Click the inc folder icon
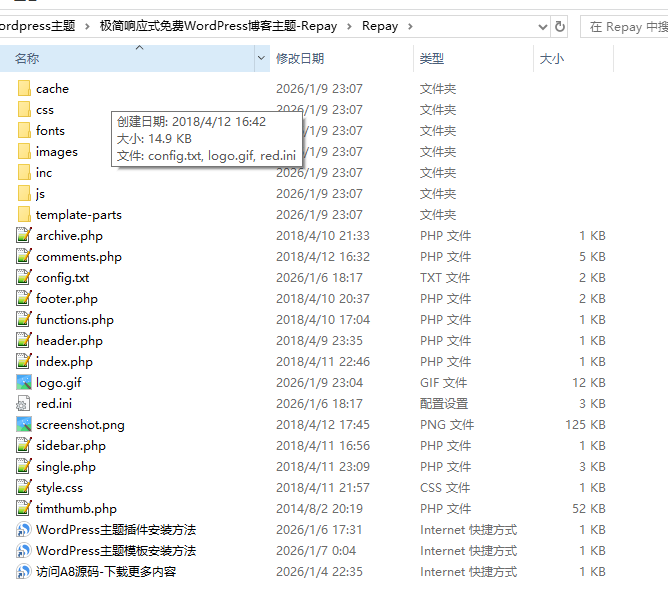Screen dimensions: 668x604 tap(24, 173)
